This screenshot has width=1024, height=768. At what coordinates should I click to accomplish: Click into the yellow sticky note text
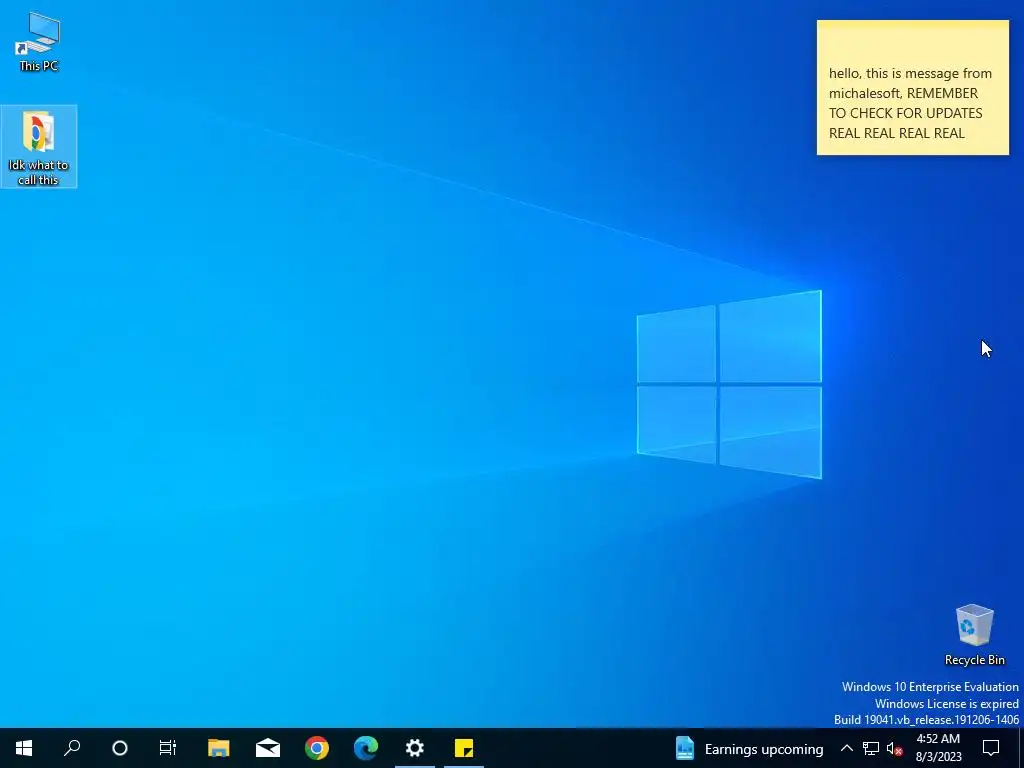point(910,103)
